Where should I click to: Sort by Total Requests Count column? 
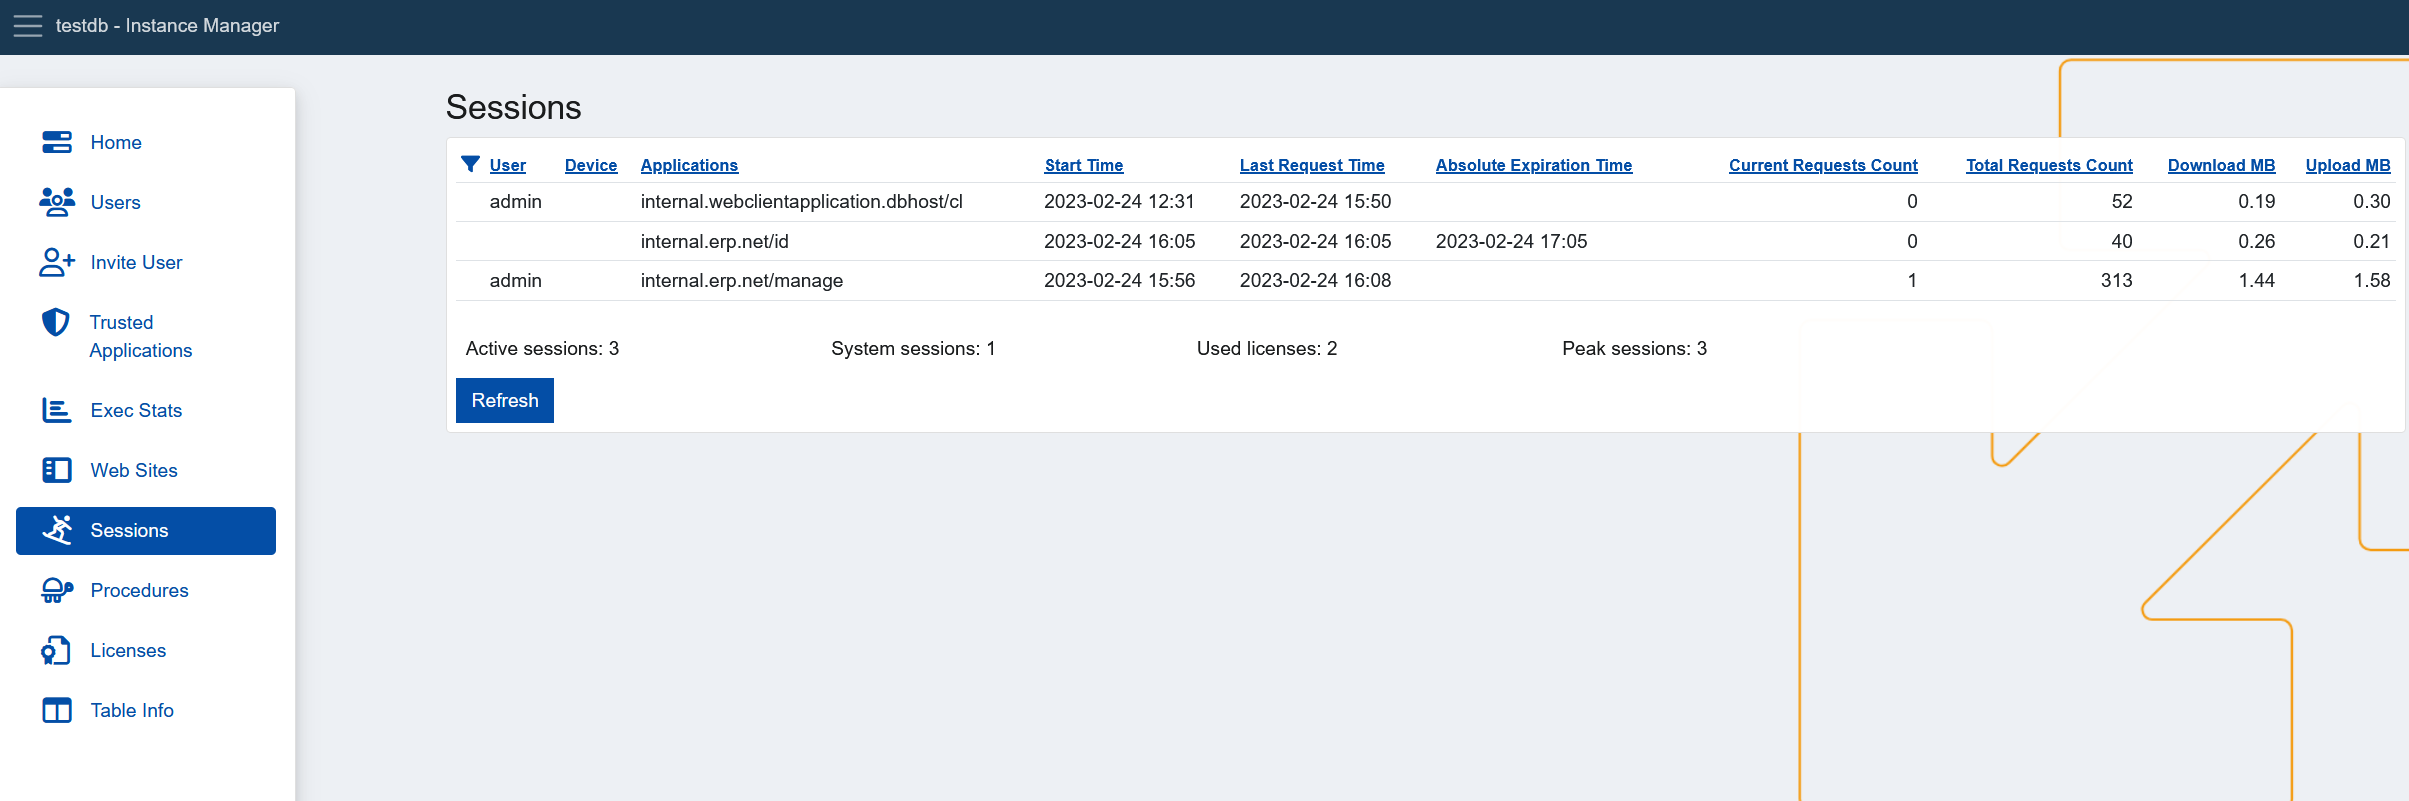tap(2049, 165)
